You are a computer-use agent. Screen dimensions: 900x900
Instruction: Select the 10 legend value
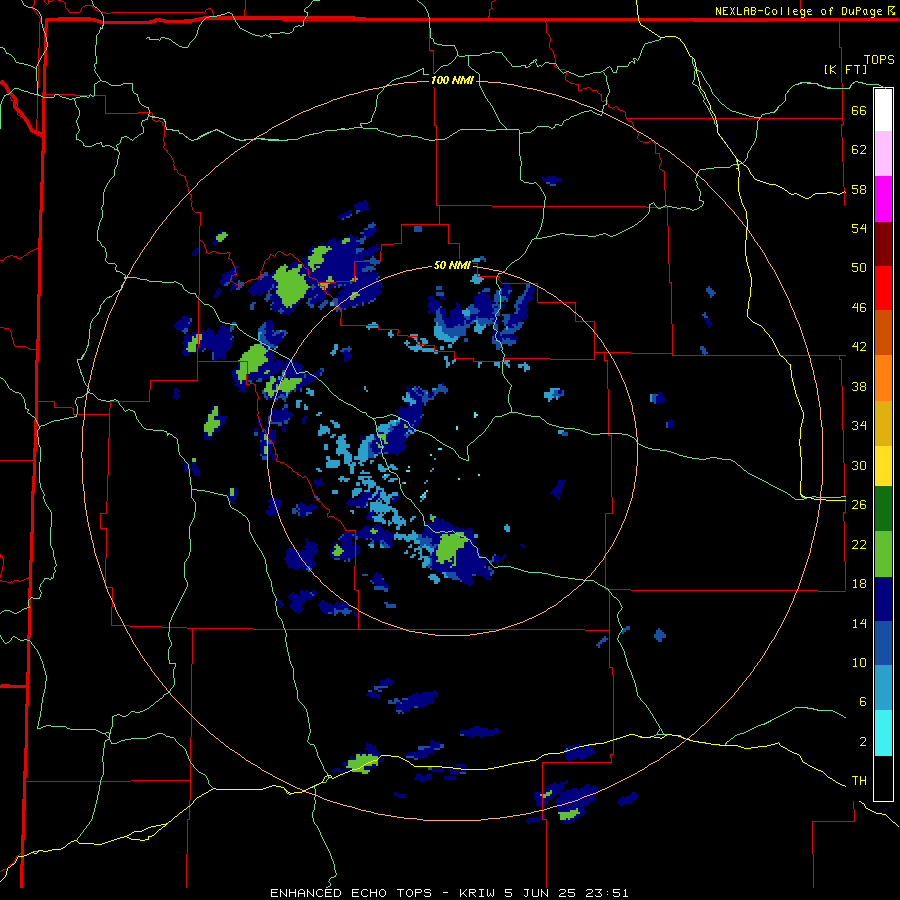point(859,662)
